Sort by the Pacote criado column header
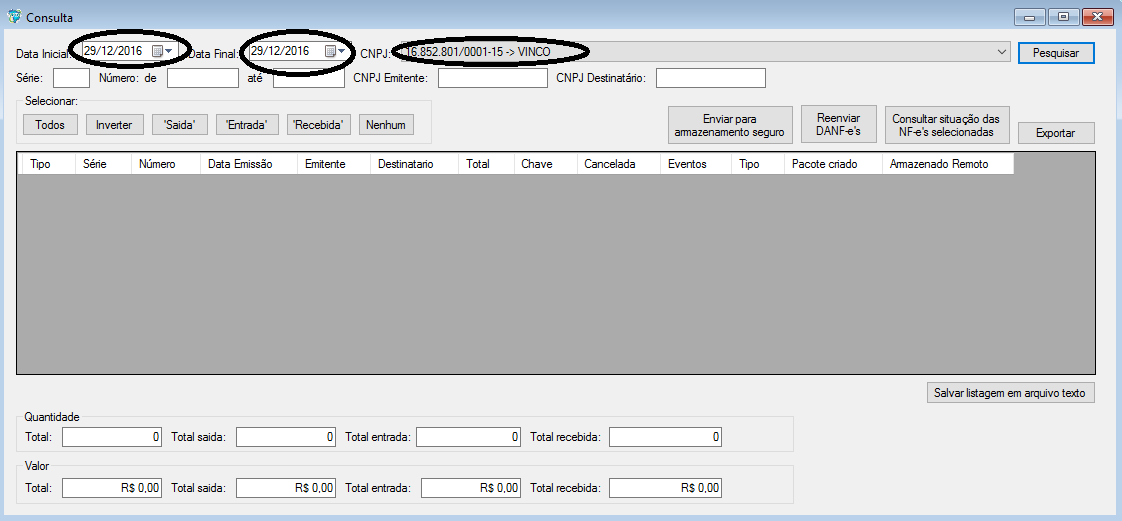Screen dimensions: 1122x521 coord(833,164)
